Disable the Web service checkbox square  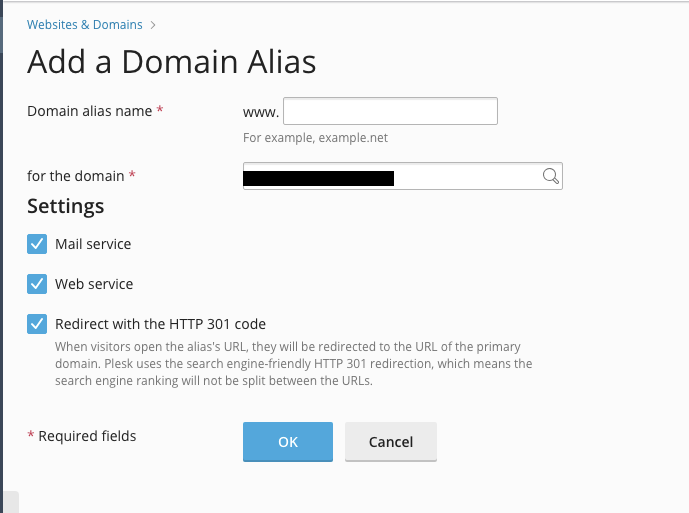click(x=37, y=284)
